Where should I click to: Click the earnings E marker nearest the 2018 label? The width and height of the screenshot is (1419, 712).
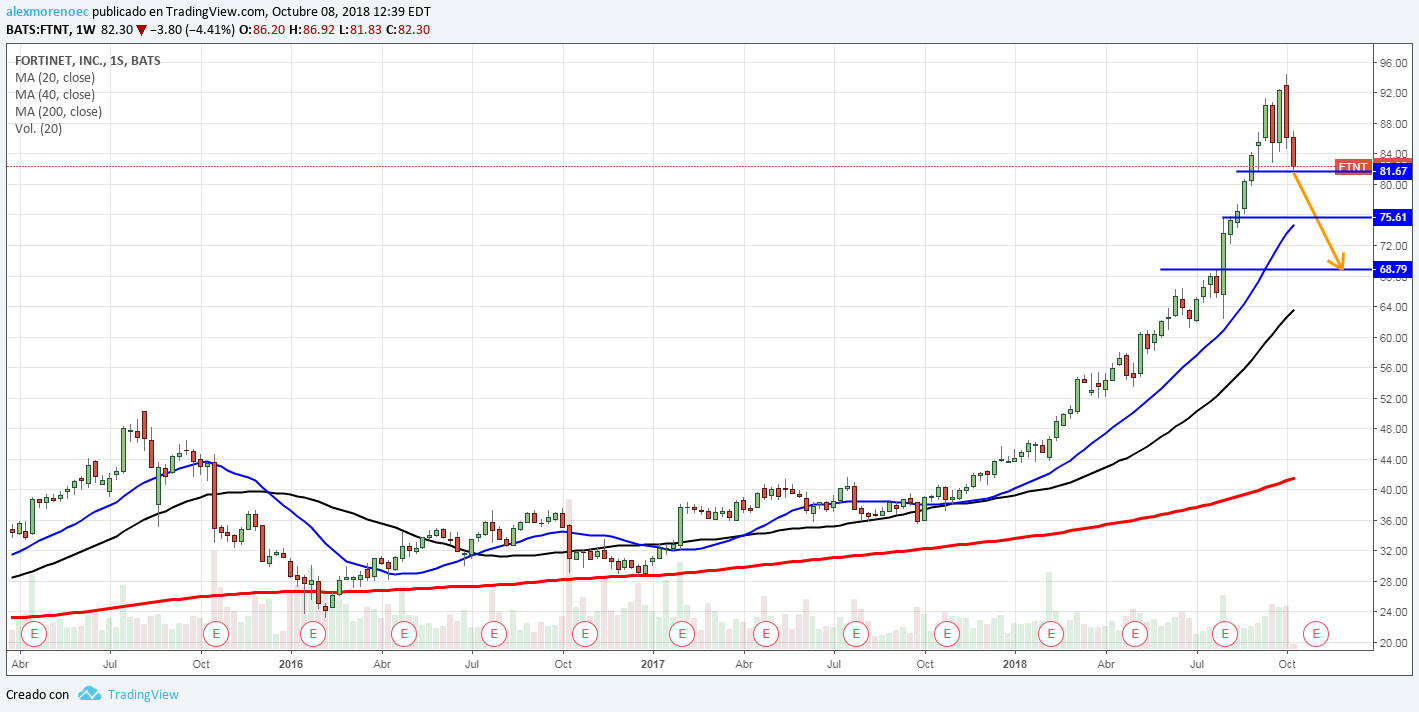(1050, 633)
